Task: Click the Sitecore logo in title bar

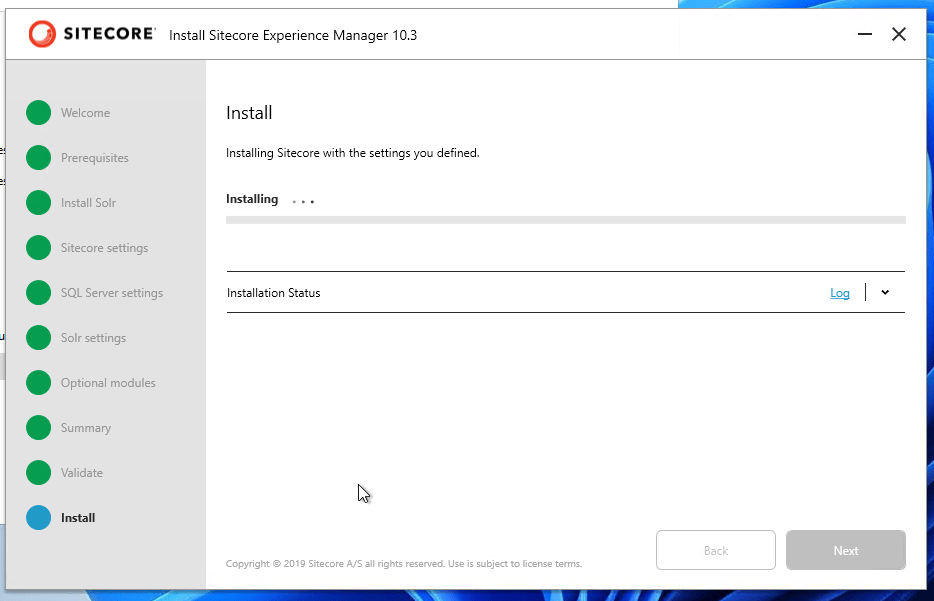Action: click(92, 34)
